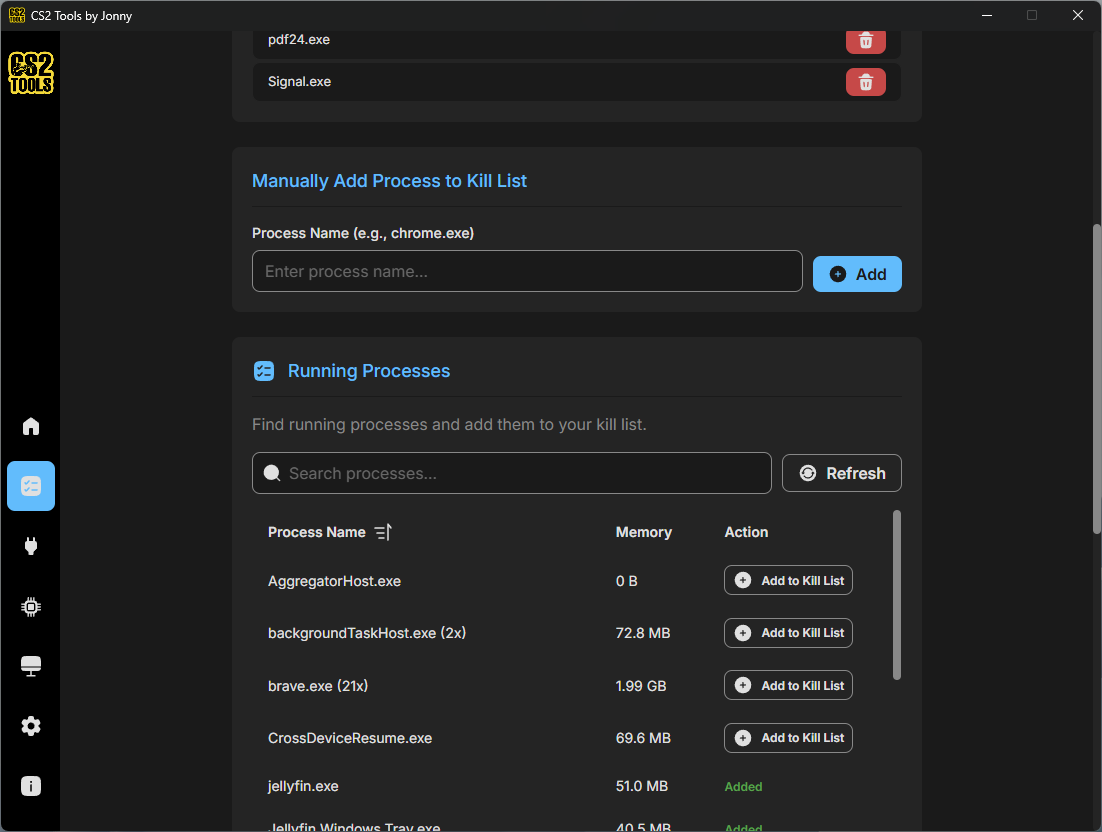Add backgroundTaskHost.exe to the kill list
Image resolution: width=1102 pixels, height=832 pixels.
pos(788,633)
